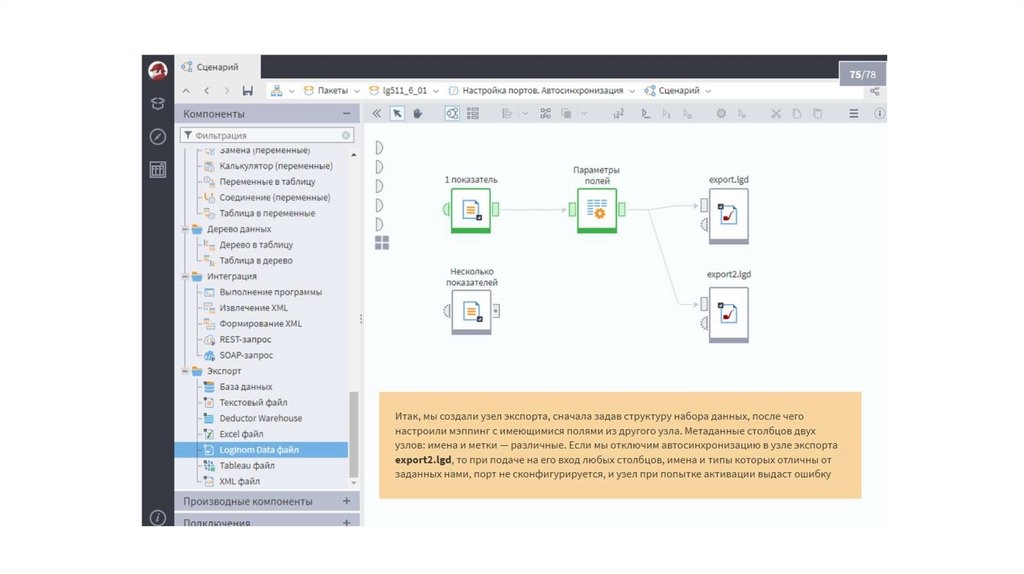Screen dimensions: 1024x574
Task: Click the save (floppy disk) icon
Action: (x=247, y=90)
